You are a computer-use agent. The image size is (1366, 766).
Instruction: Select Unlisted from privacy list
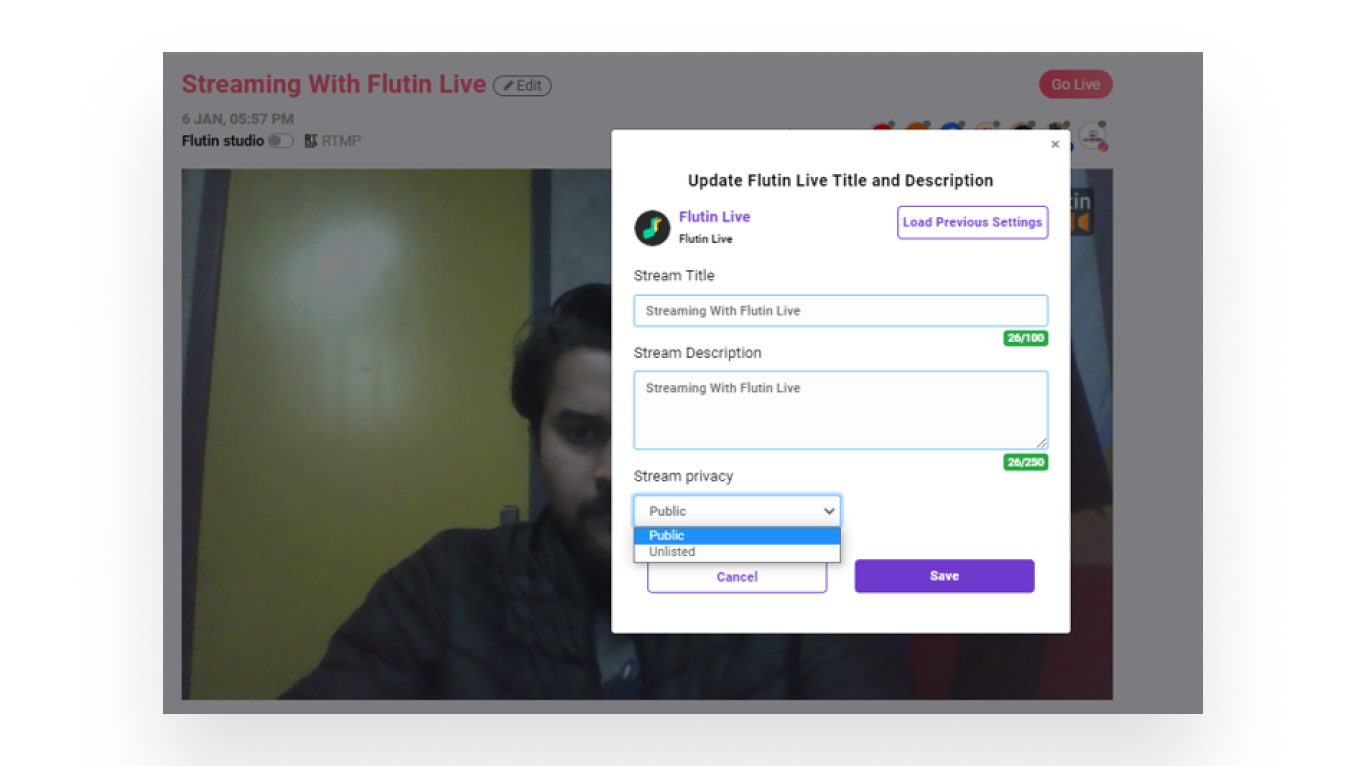(737, 552)
